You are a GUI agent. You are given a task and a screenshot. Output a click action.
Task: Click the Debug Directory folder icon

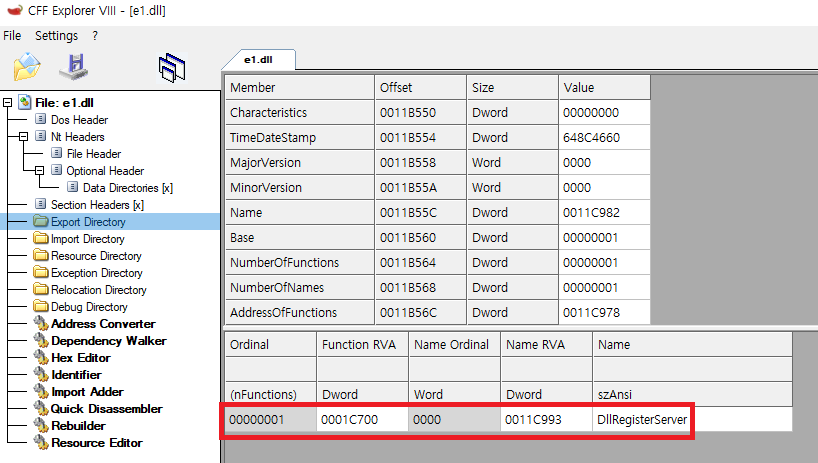tap(41, 306)
